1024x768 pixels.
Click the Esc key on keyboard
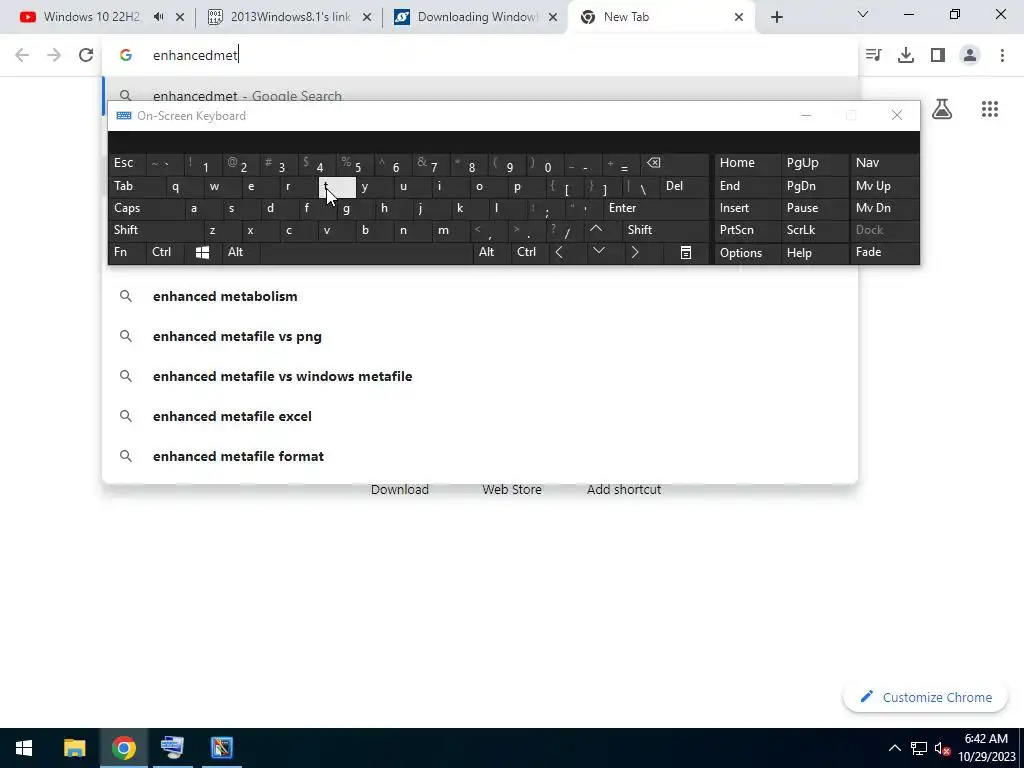click(x=127, y=163)
